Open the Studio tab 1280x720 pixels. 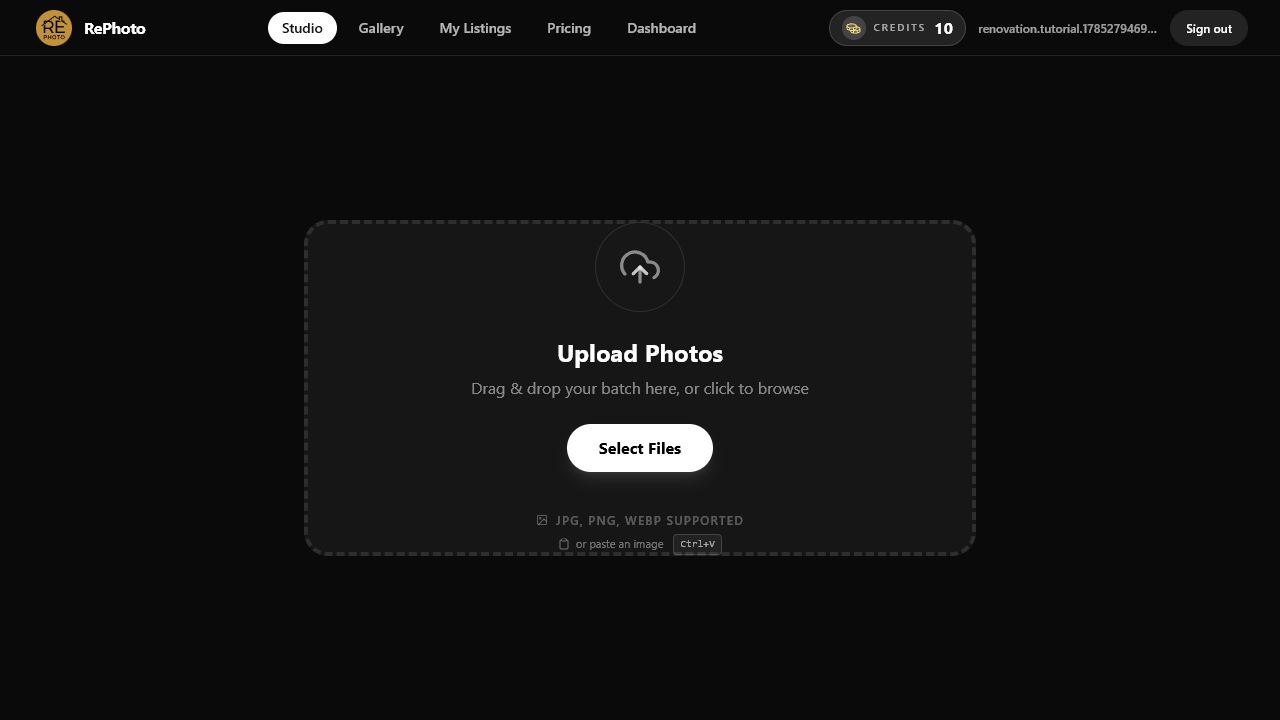point(302,28)
